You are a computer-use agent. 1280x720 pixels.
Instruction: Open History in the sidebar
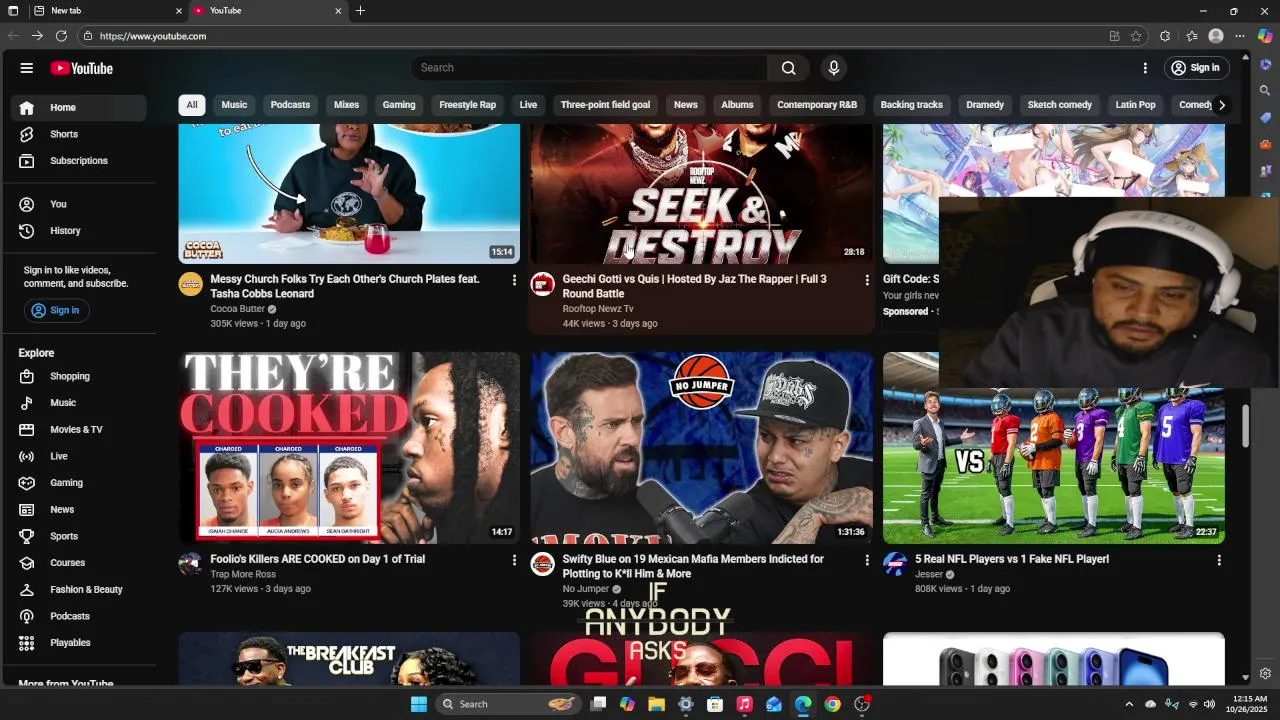point(79,231)
